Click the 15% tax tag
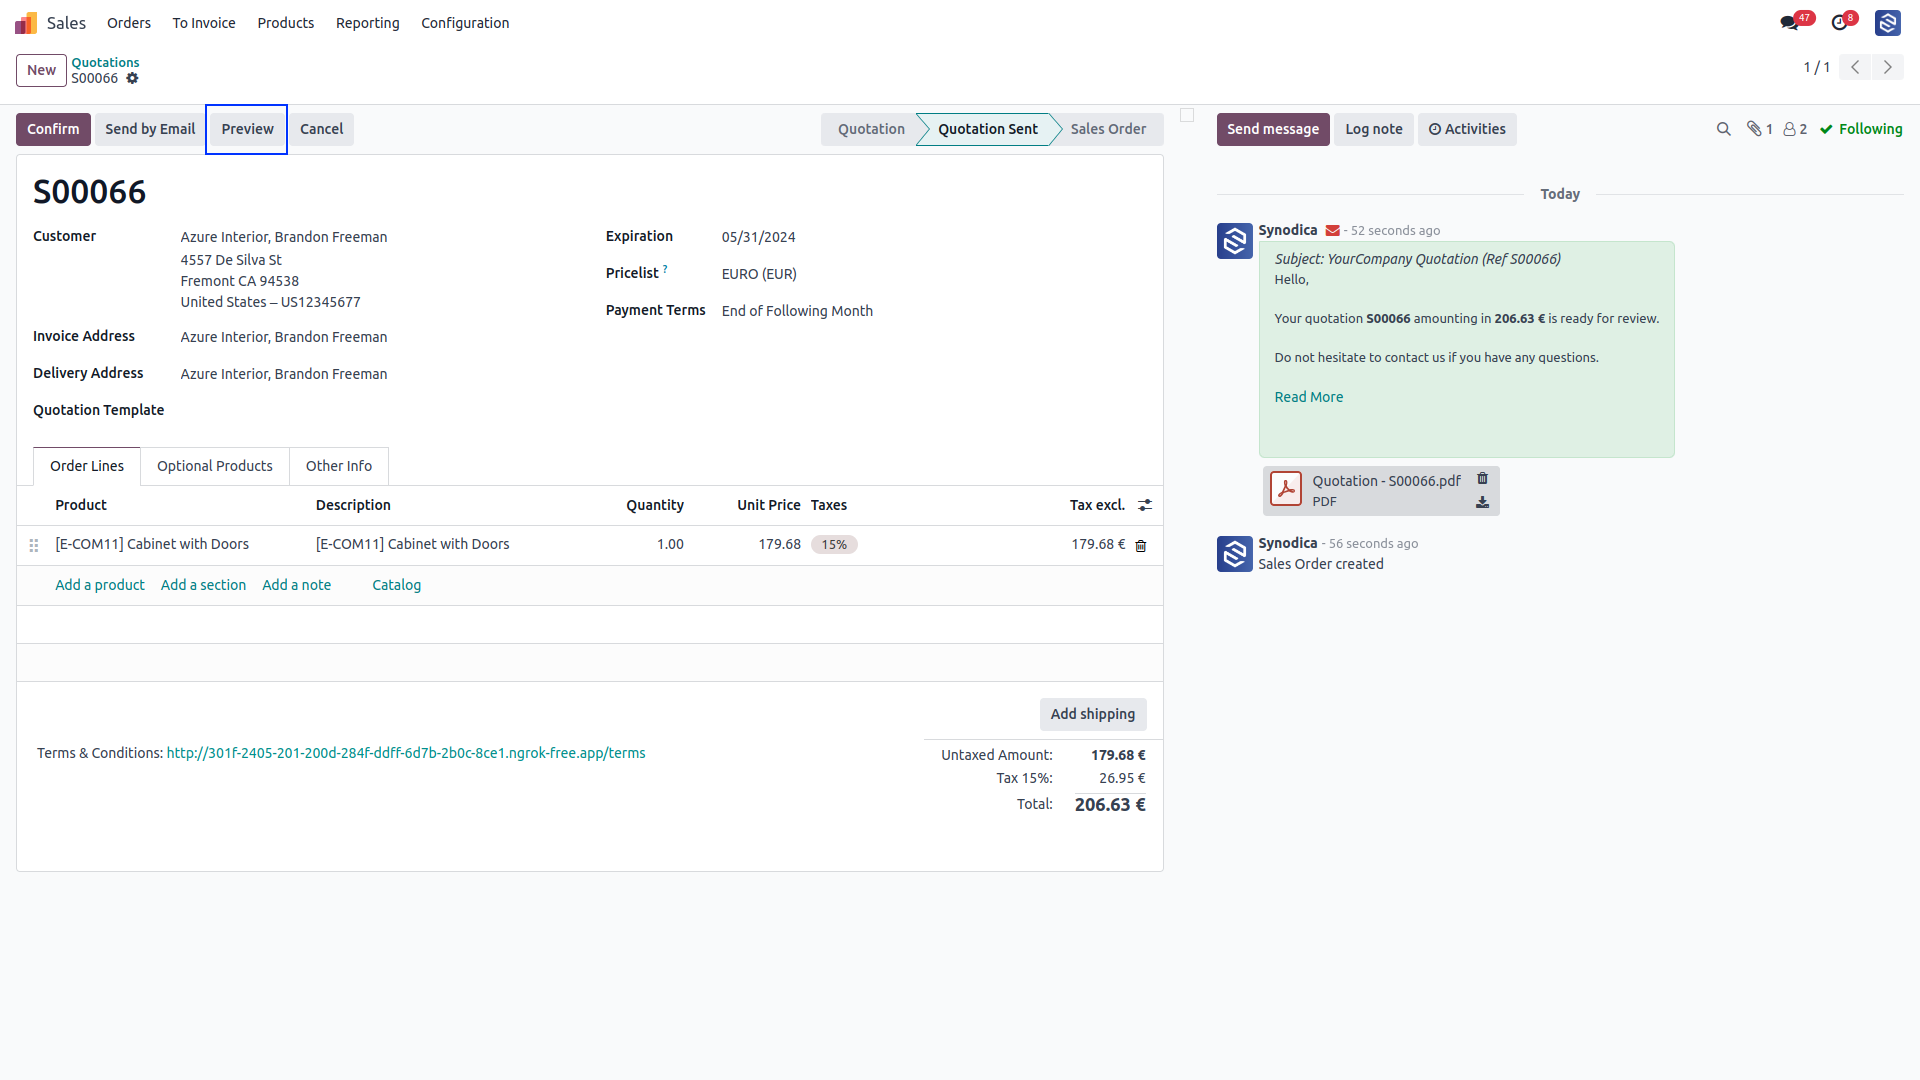The width and height of the screenshot is (1920, 1080). tap(834, 545)
